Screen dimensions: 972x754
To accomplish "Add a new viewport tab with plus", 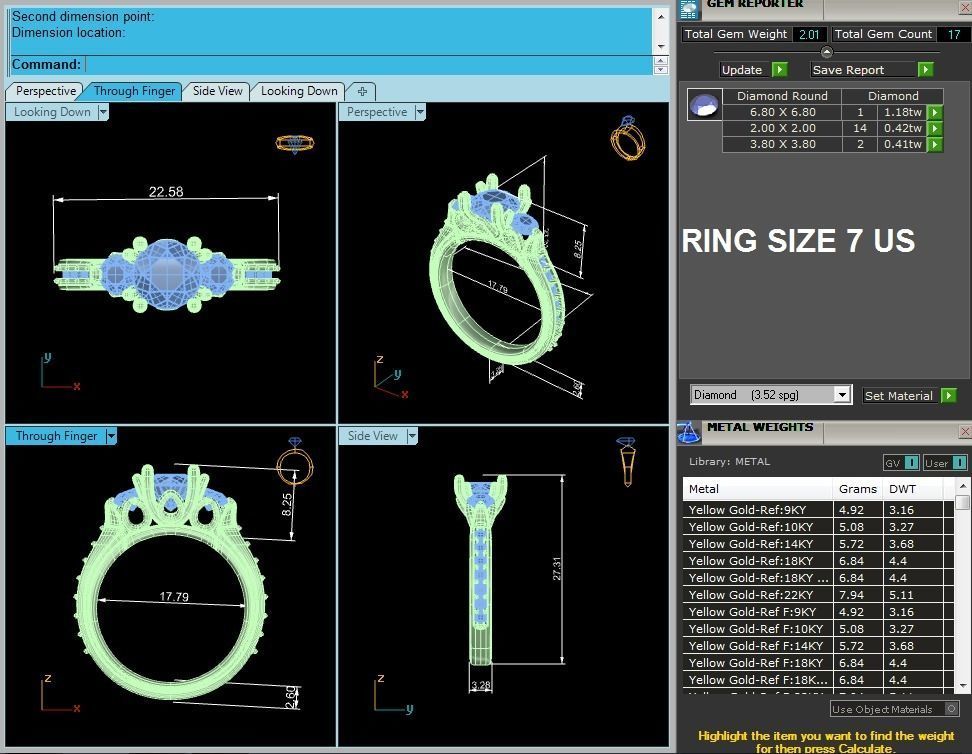I will click(x=362, y=91).
